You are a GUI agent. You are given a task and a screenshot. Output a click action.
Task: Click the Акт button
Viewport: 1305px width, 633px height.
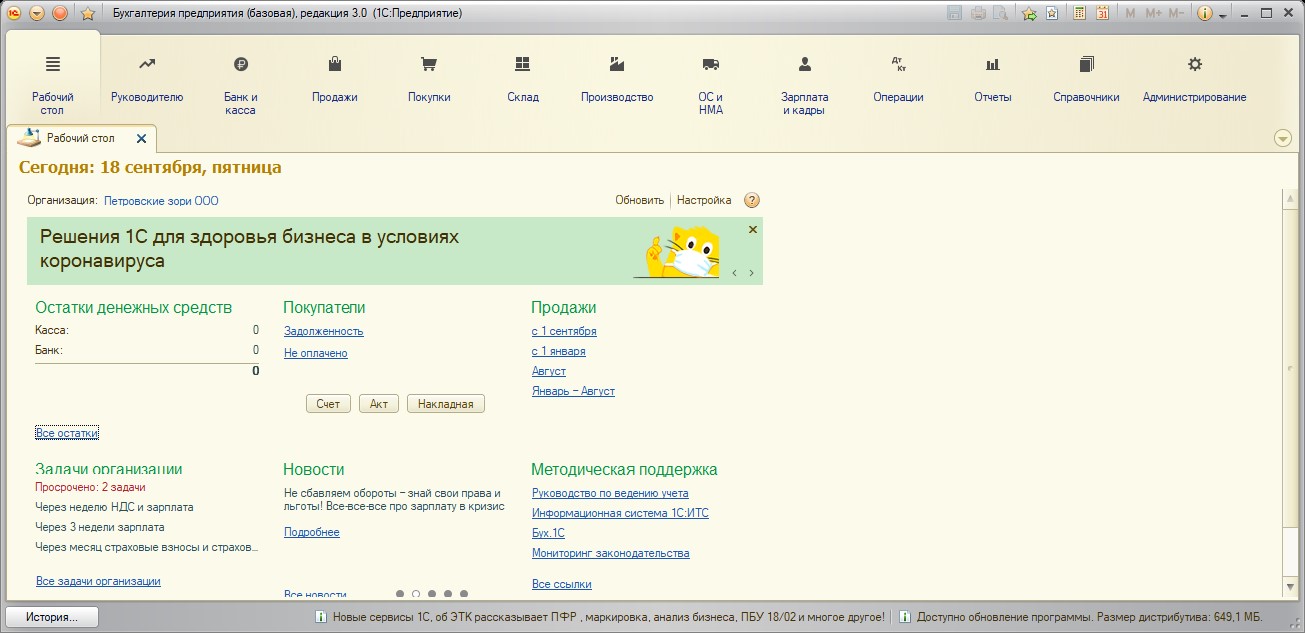[379, 404]
